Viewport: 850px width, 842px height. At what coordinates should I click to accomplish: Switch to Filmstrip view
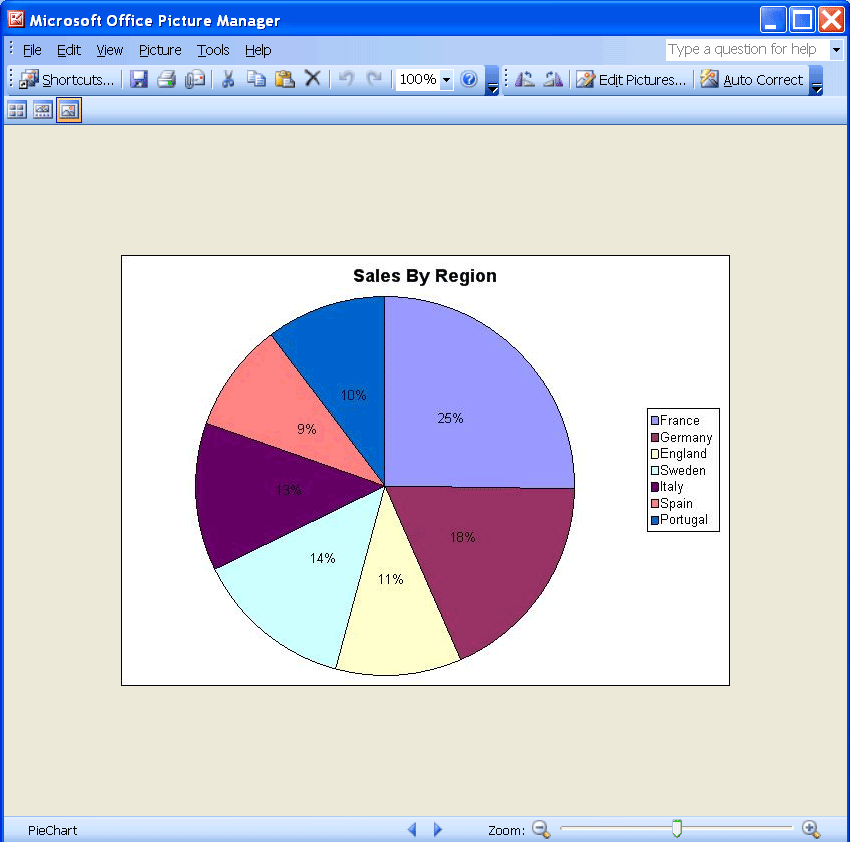42,111
